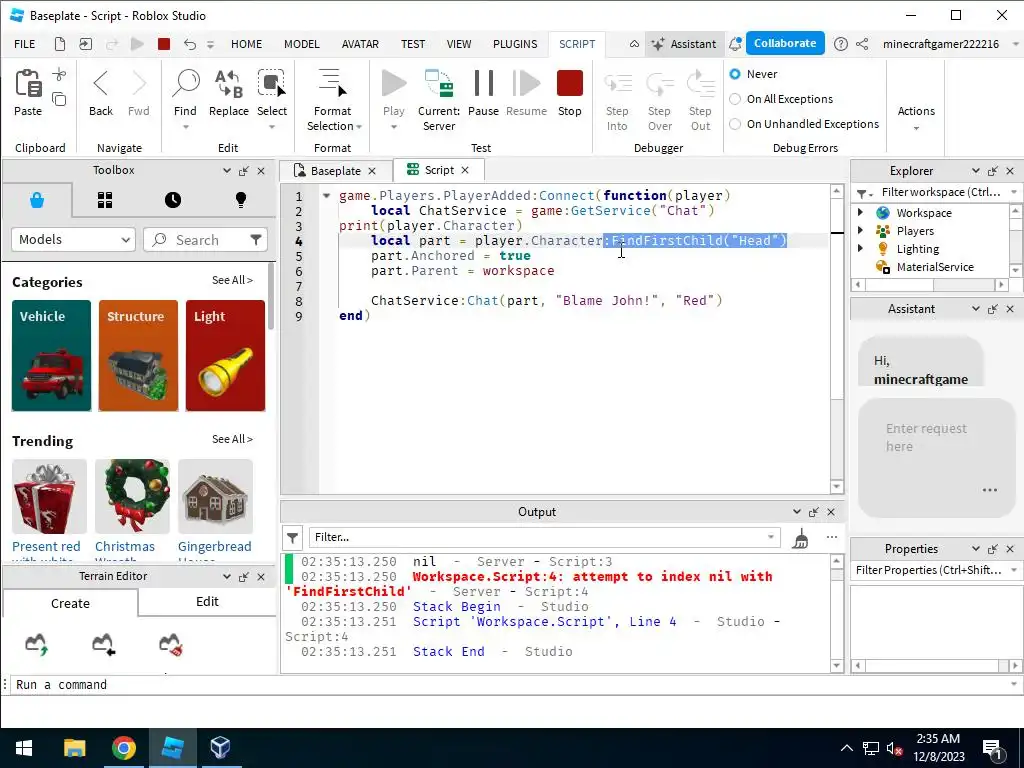Click the Collaborate button
This screenshot has height=768, width=1024.
(x=785, y=43)
